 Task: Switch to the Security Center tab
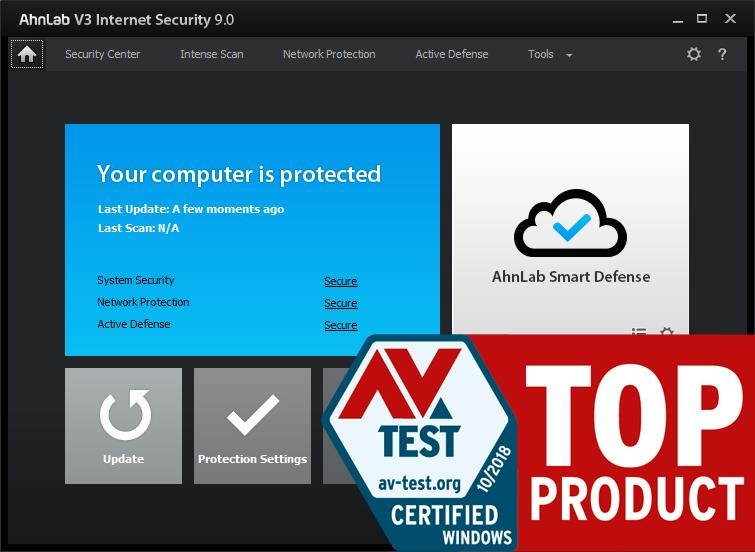tap(103, 54)
